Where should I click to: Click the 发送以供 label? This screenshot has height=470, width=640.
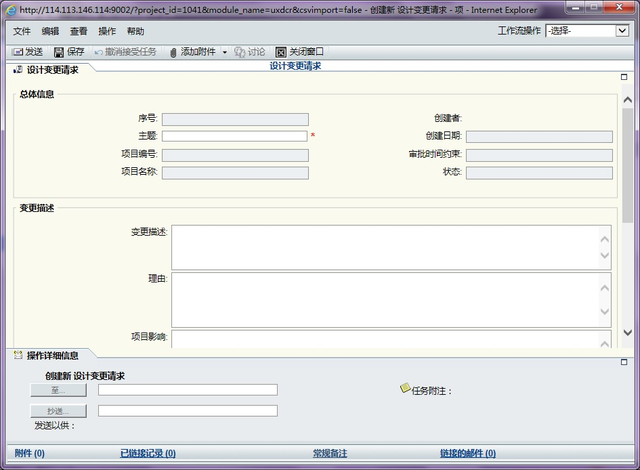[x=54, y=426]
